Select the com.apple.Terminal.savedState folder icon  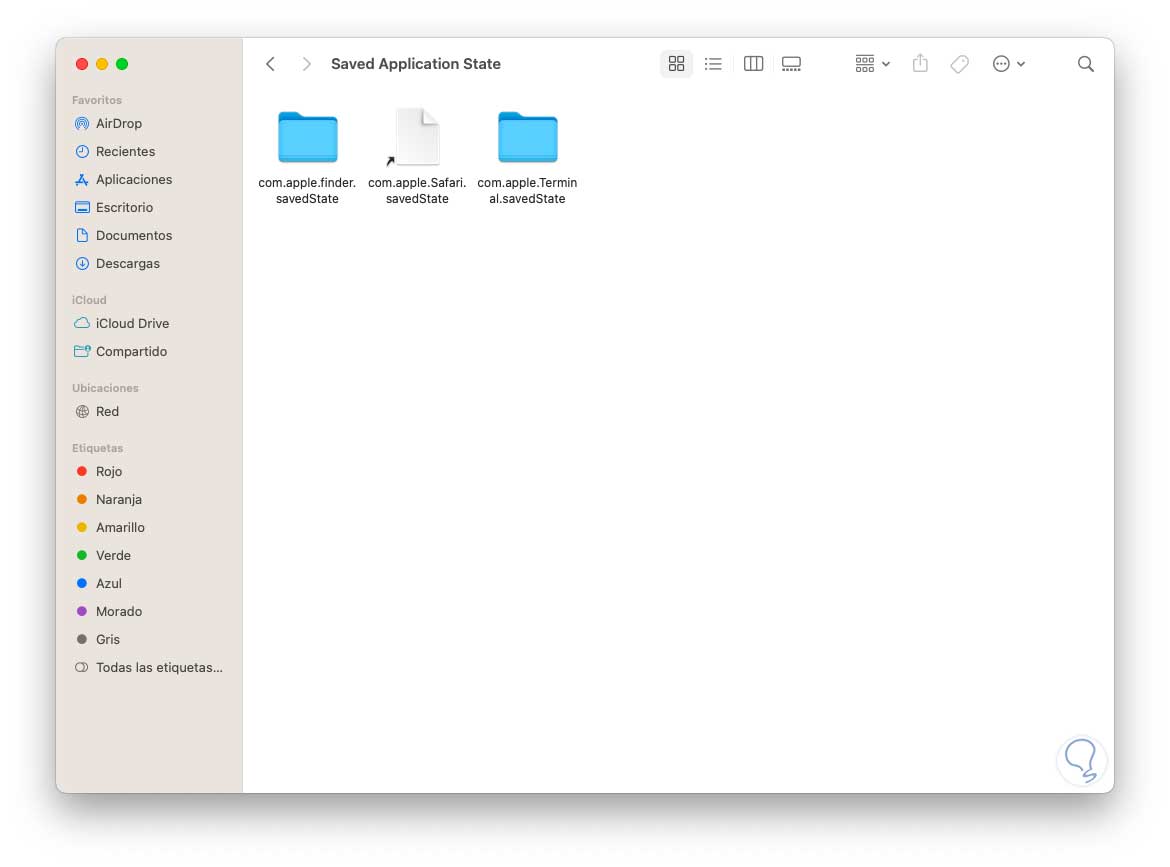pos(528,137)
